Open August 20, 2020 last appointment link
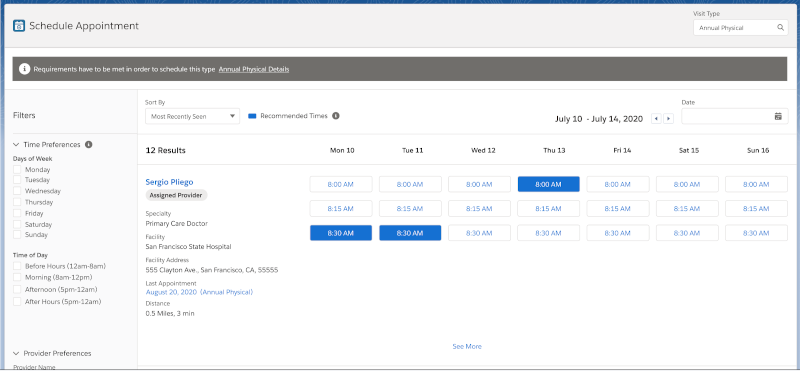This screenshot has height=371, width=800. pos(199,292)
